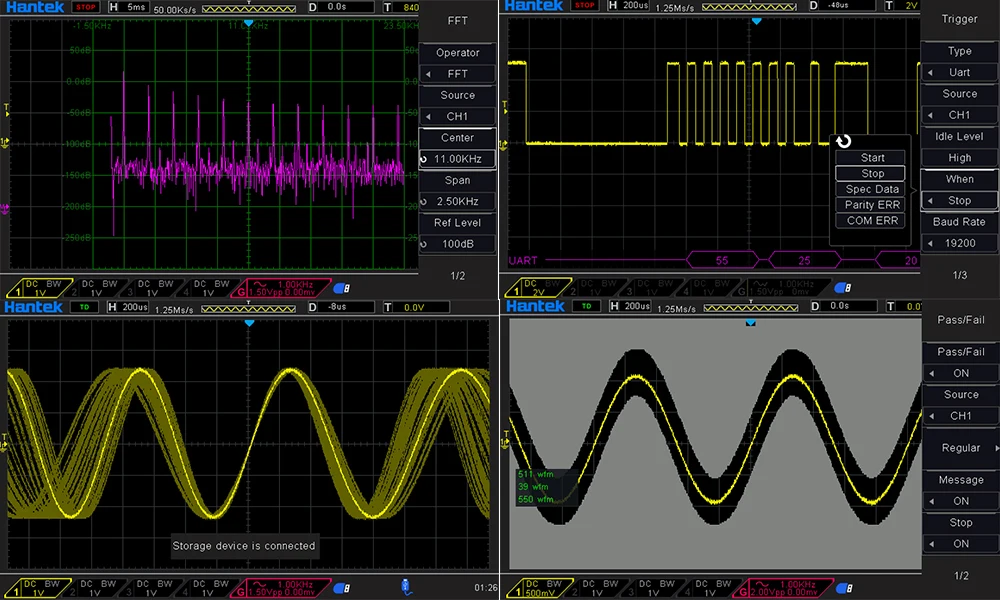Screen dimensions: 1000x600
Task: Click the channel 1 badge showing 500mV on the Pass/Fail screen
Action: 538,588
